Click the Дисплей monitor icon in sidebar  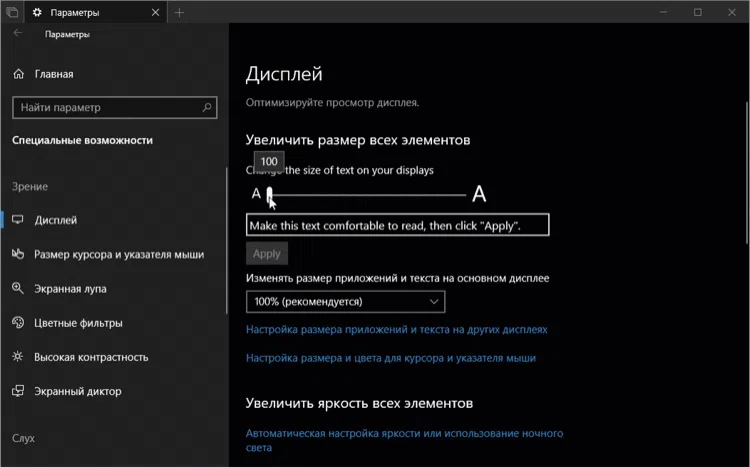point(18,220)
